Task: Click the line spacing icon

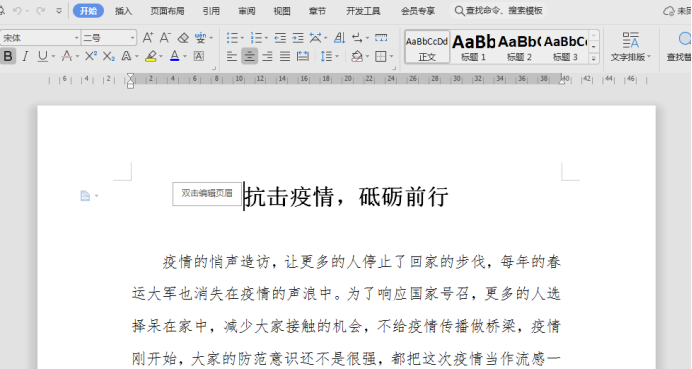Action: coord(326,56)
